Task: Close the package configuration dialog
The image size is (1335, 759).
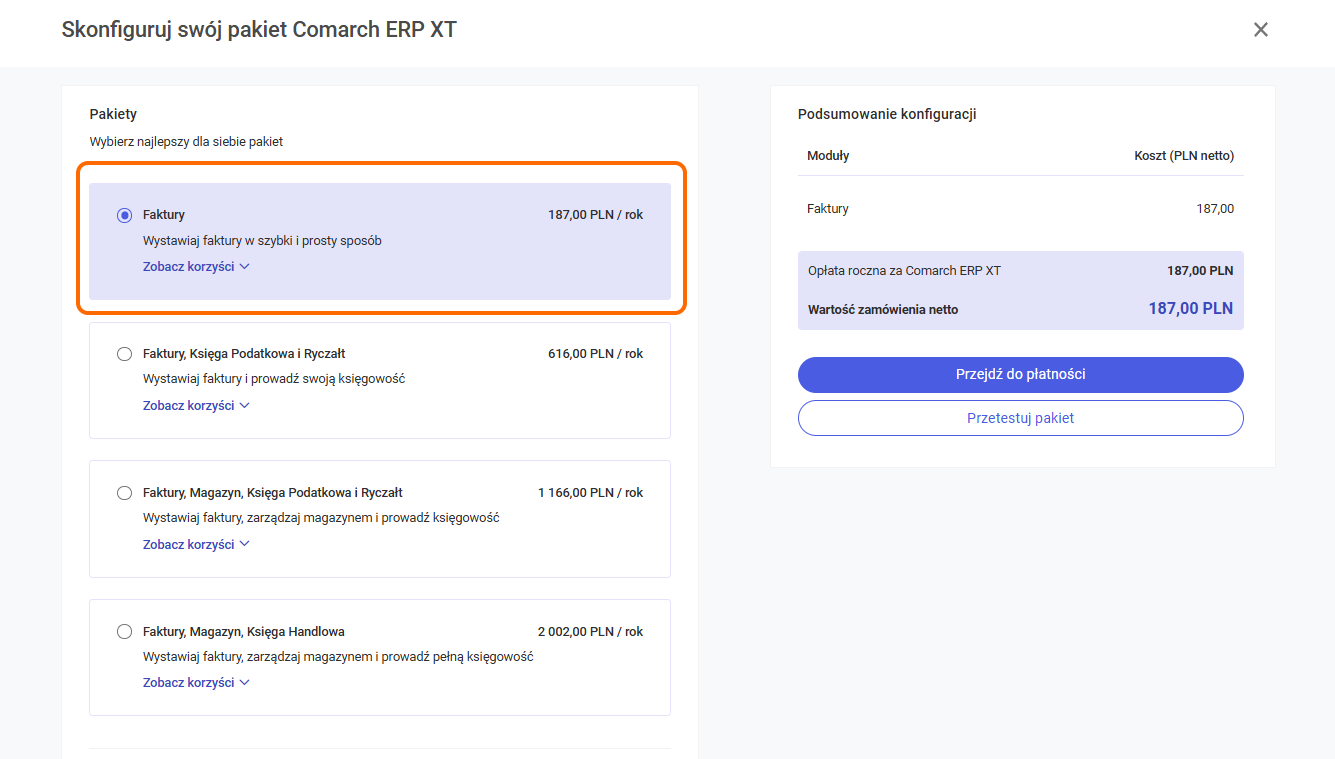Action: (x=1260, y=30)
